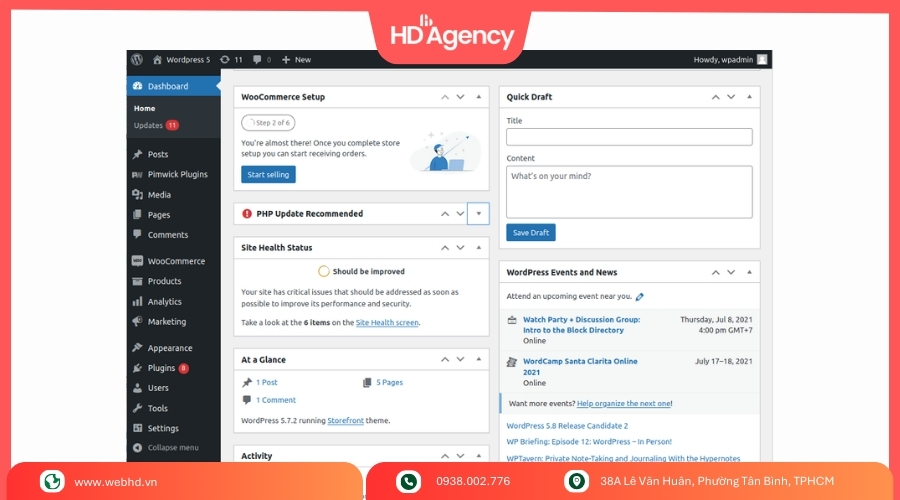The height and width of the screenshot is (500, 900).
Task: Click the pencil icon to edit event location
Action: click(x=640, y=297)
